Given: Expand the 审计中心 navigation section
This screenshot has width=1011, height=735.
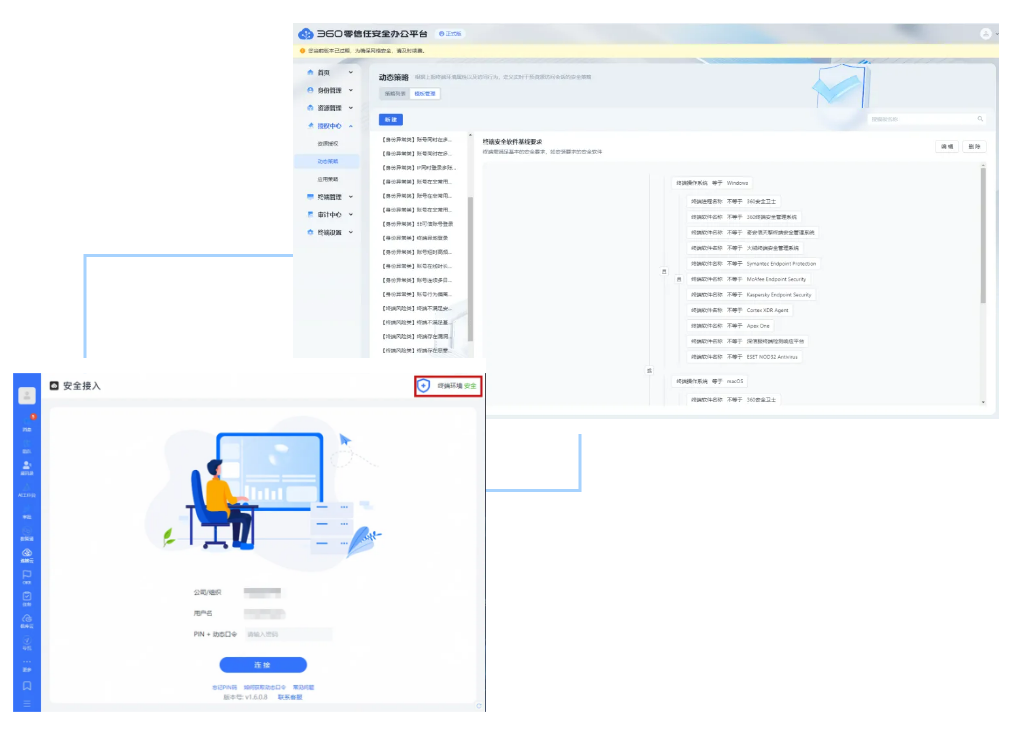Looking at the screenshot, I should click(330, 214).
